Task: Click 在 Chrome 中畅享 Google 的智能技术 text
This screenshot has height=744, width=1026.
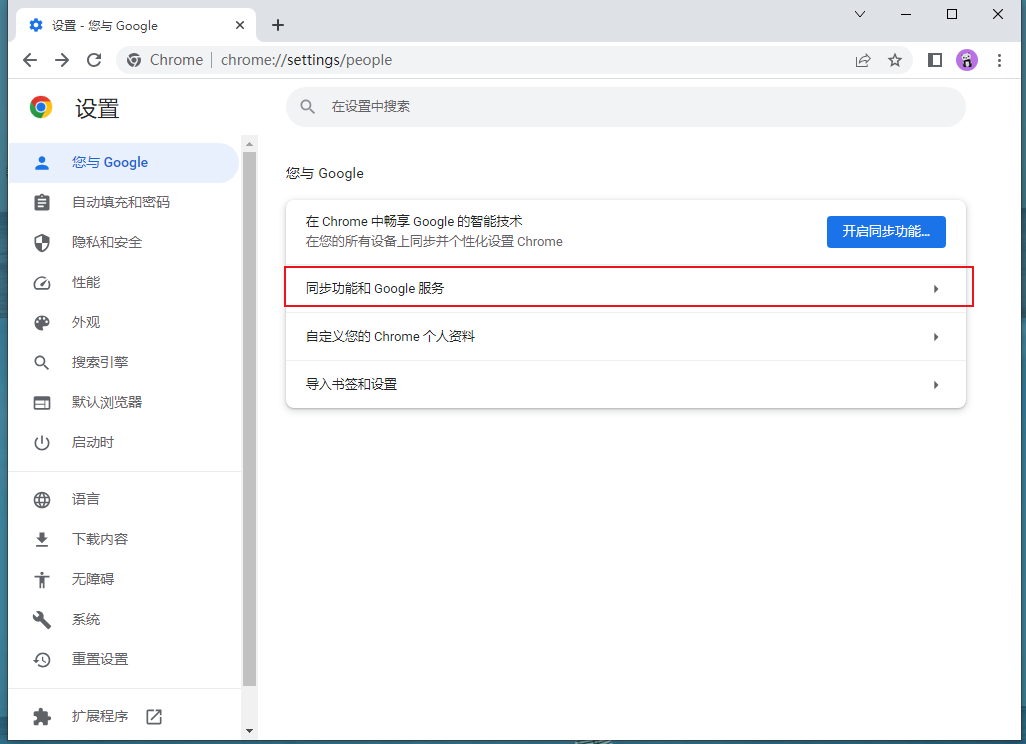Action: pos(414,222)
